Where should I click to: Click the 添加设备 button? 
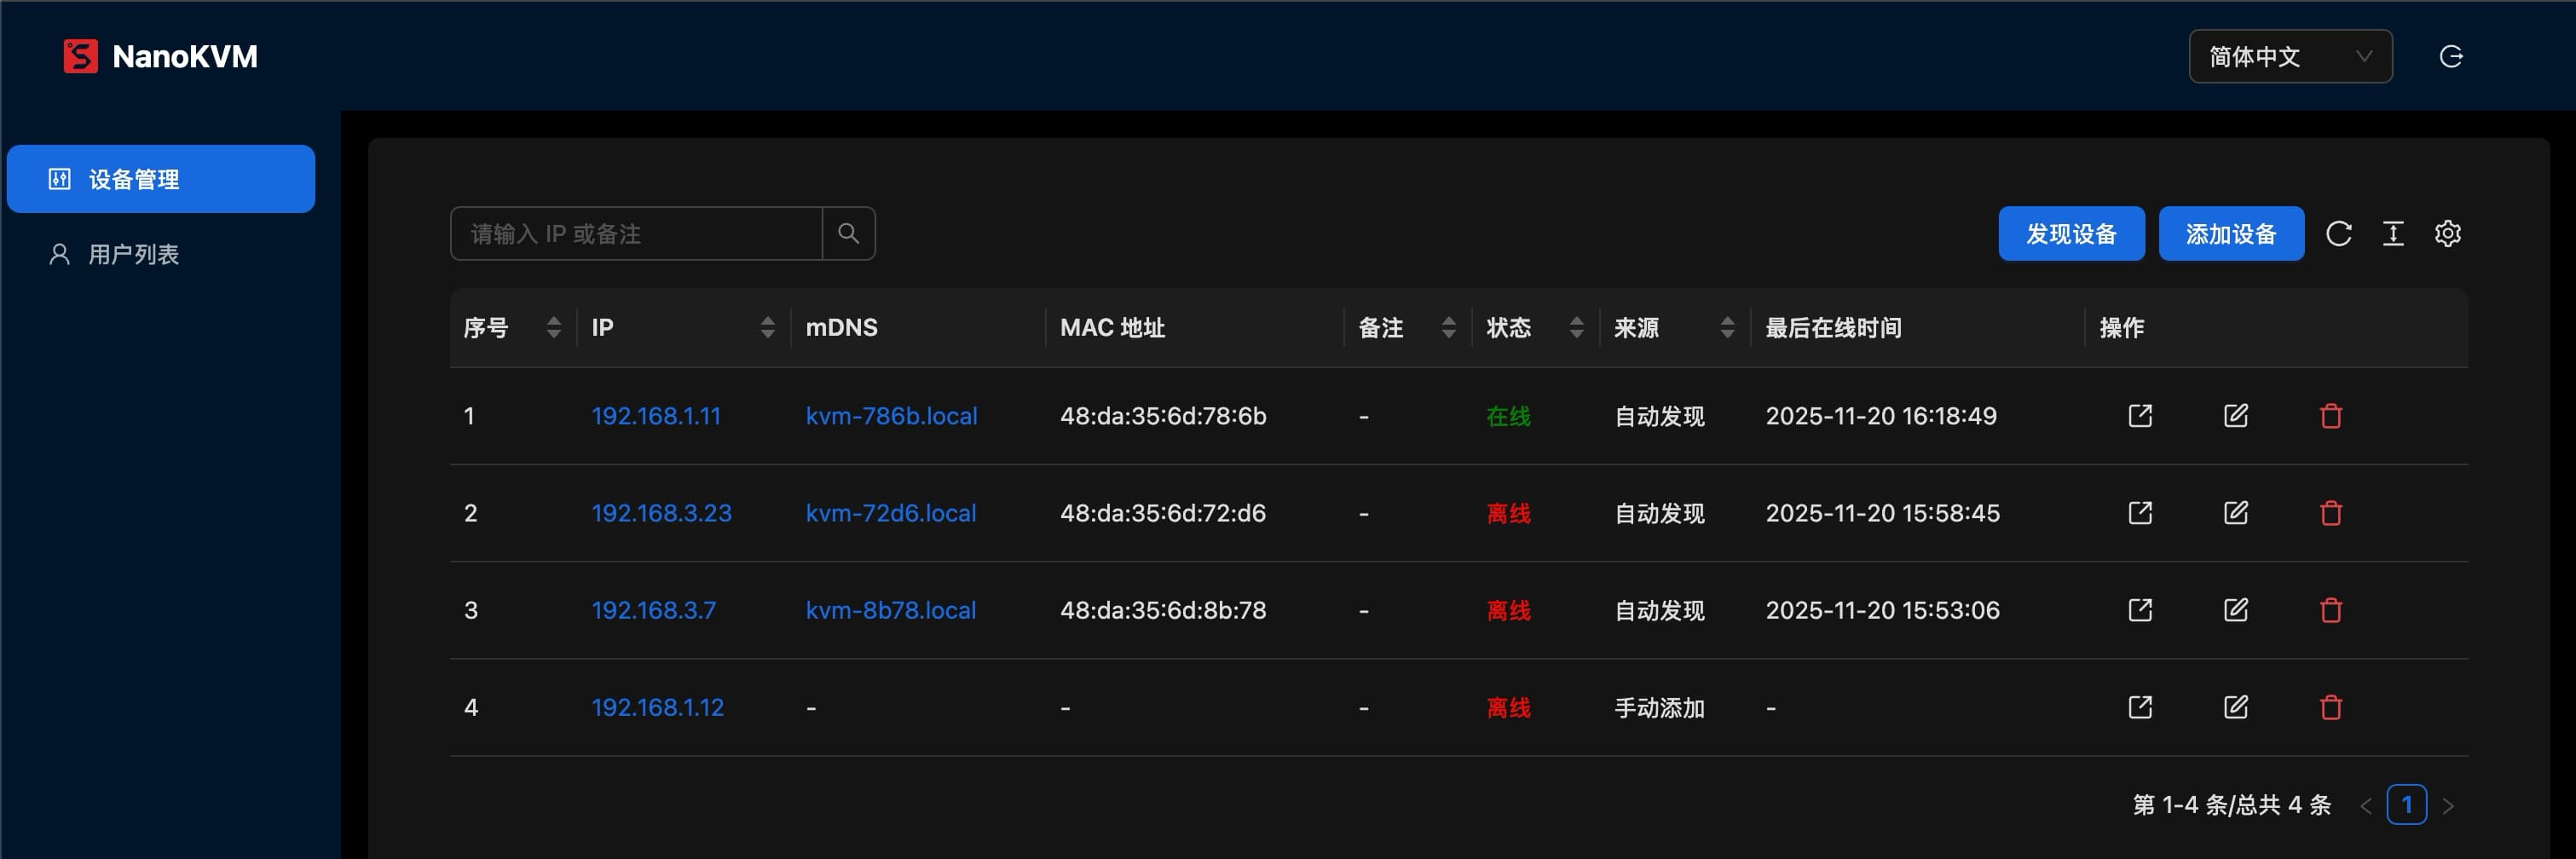(x=2230, y=234)
